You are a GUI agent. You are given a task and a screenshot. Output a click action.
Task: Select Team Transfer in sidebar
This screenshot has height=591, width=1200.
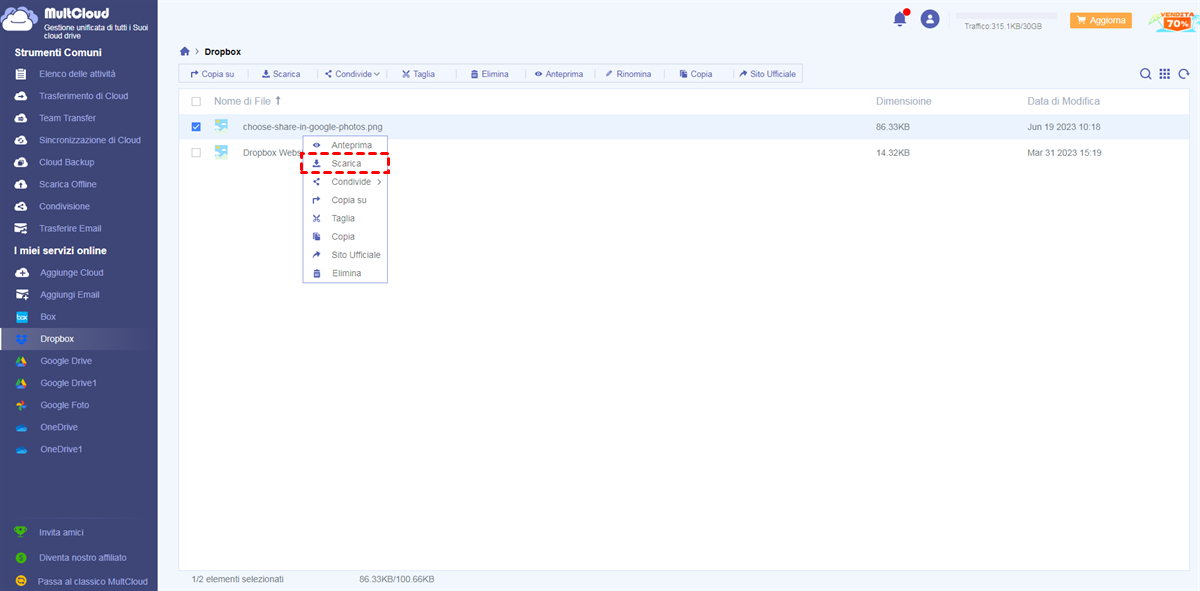point(68,118)
